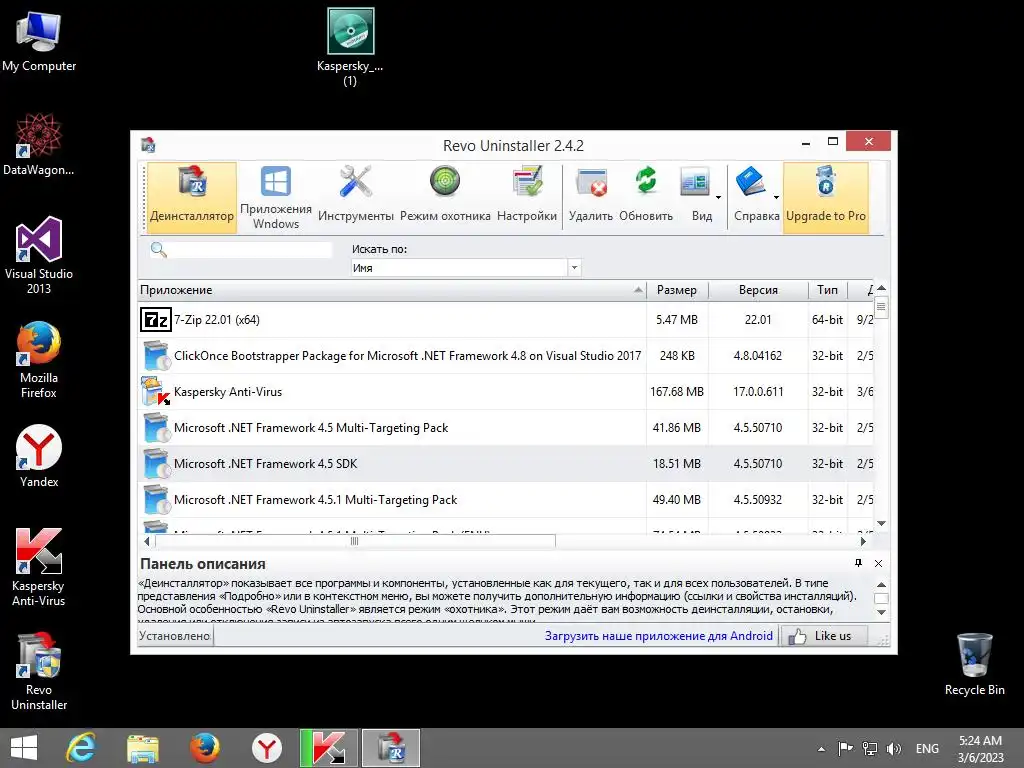Click the Like us button
The image size is (1024, 768).
click(824, 636)
